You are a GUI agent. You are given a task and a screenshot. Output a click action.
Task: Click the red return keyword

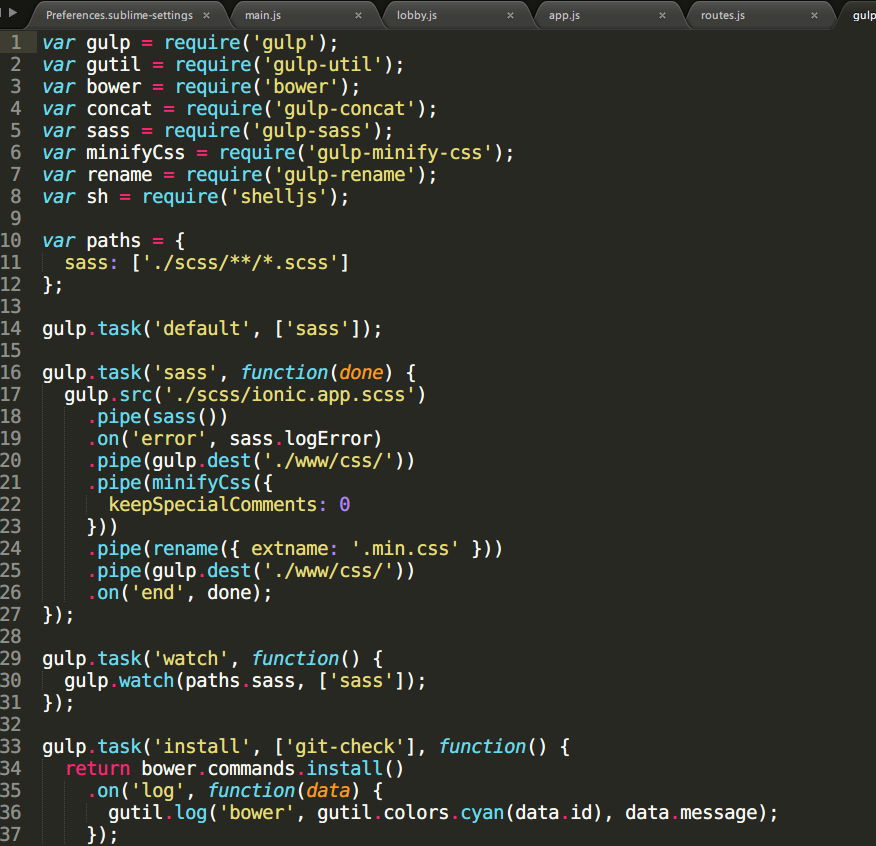click(98, 768)
